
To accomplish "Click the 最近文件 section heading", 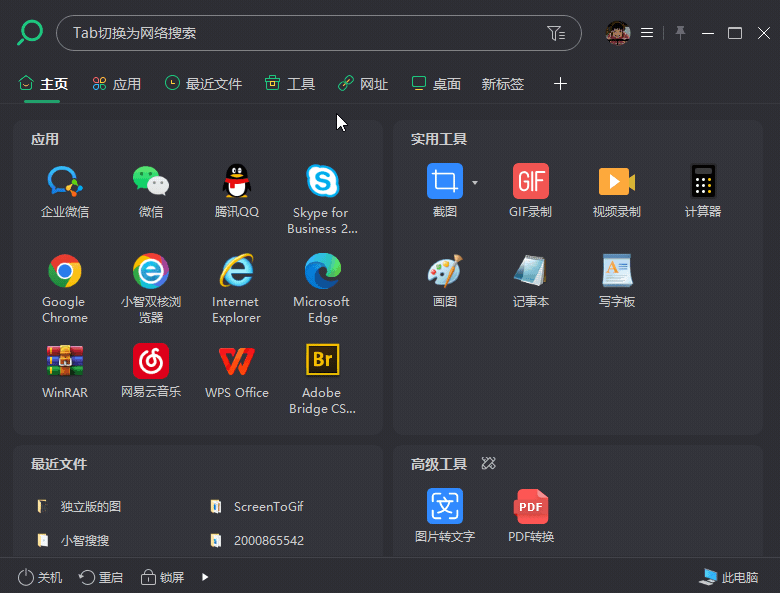I will 59,464.
